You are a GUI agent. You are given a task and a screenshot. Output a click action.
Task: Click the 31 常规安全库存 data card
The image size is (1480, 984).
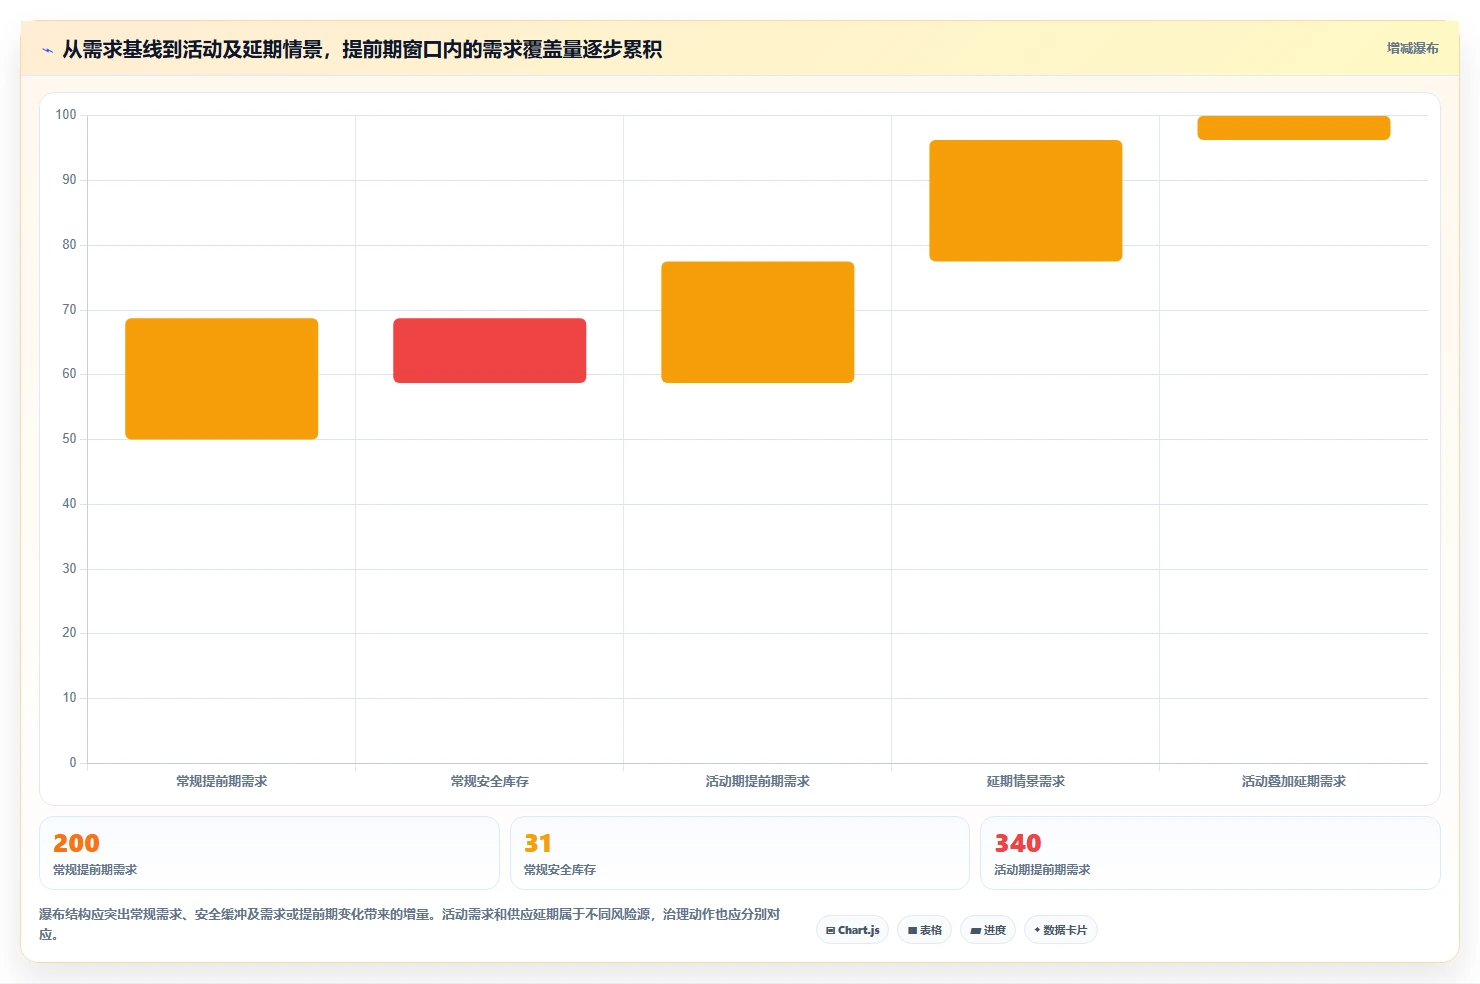pos(740,853)
